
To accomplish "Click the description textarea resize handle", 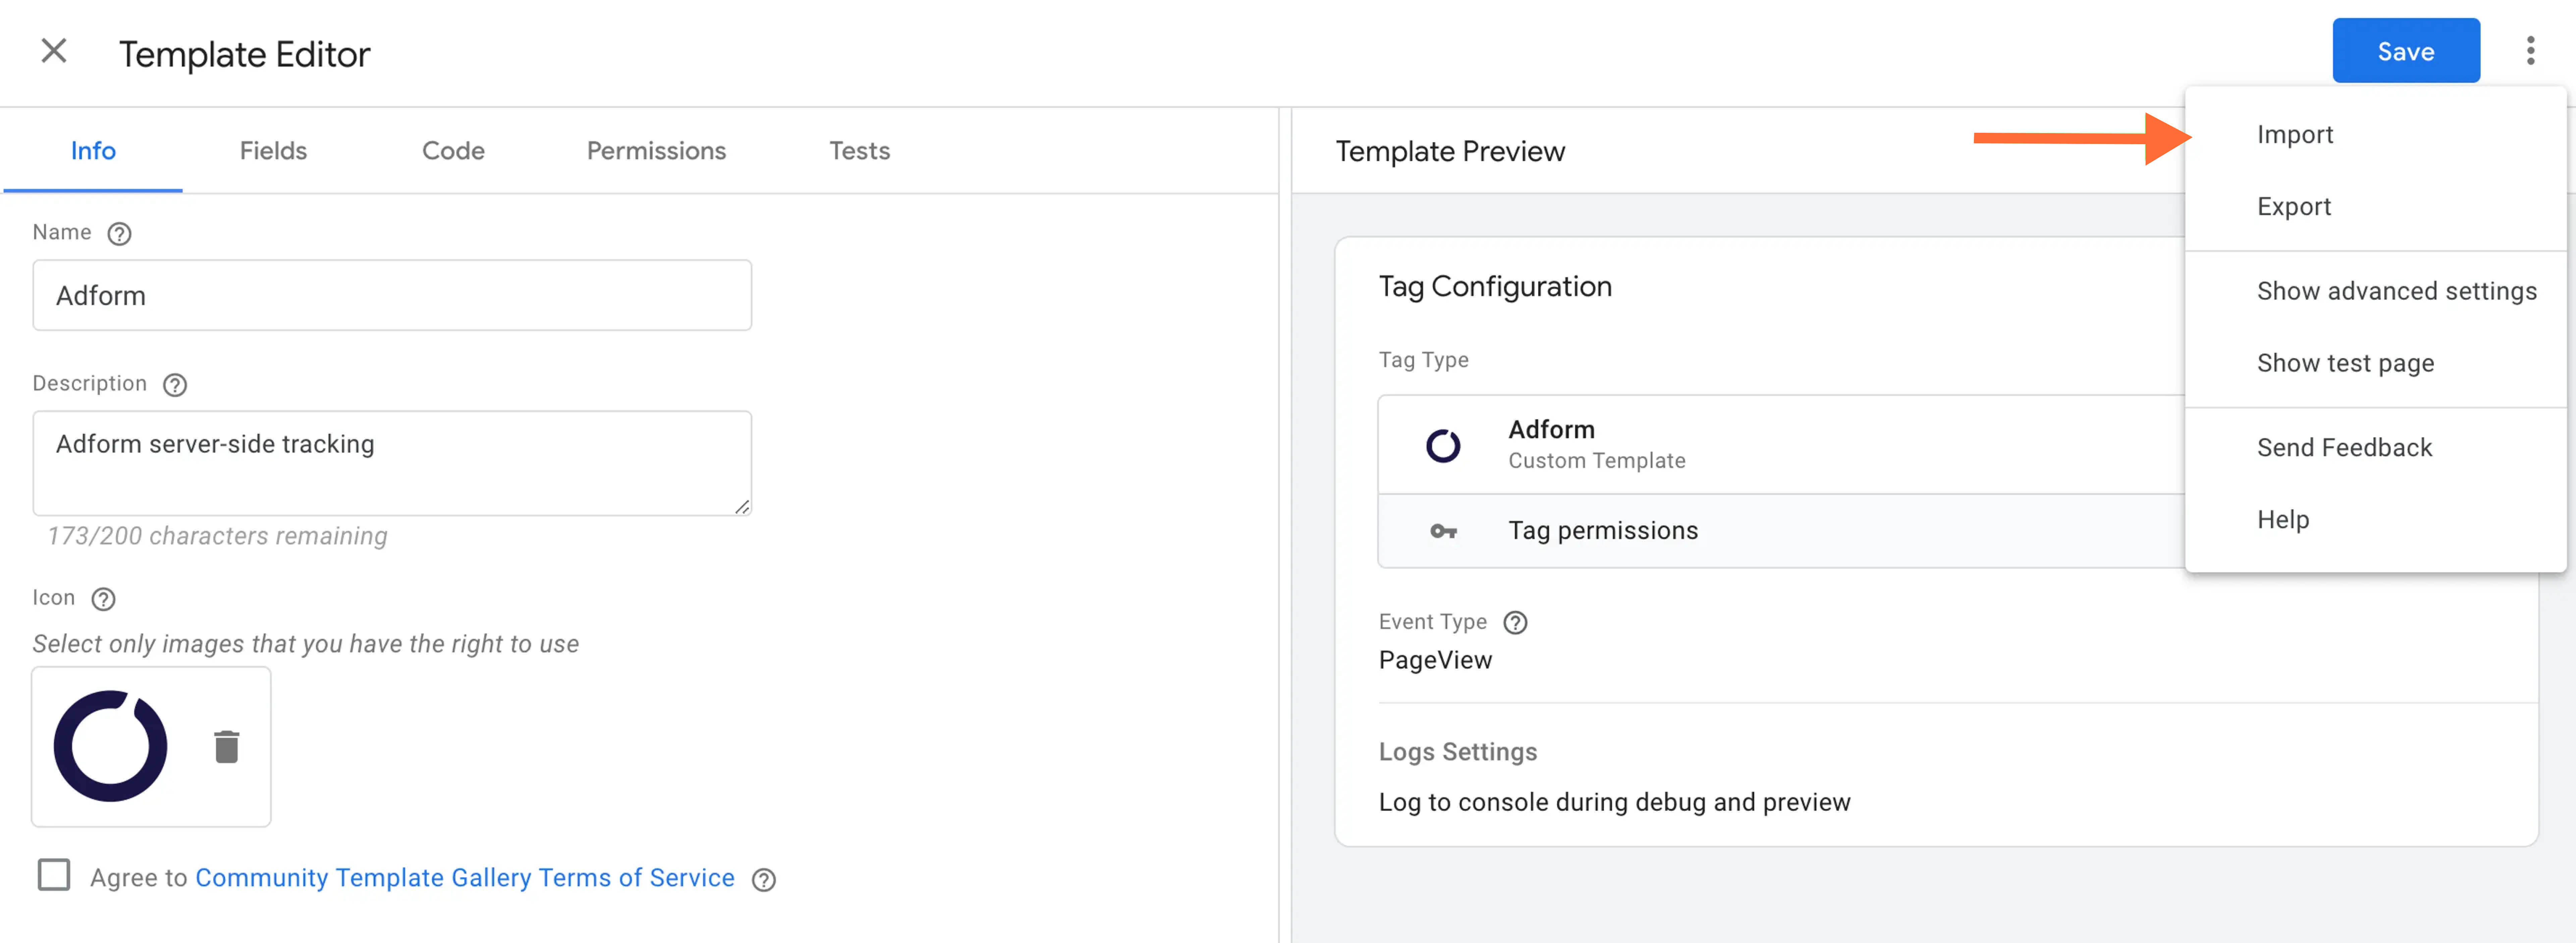I will click(x=742, y=507).
